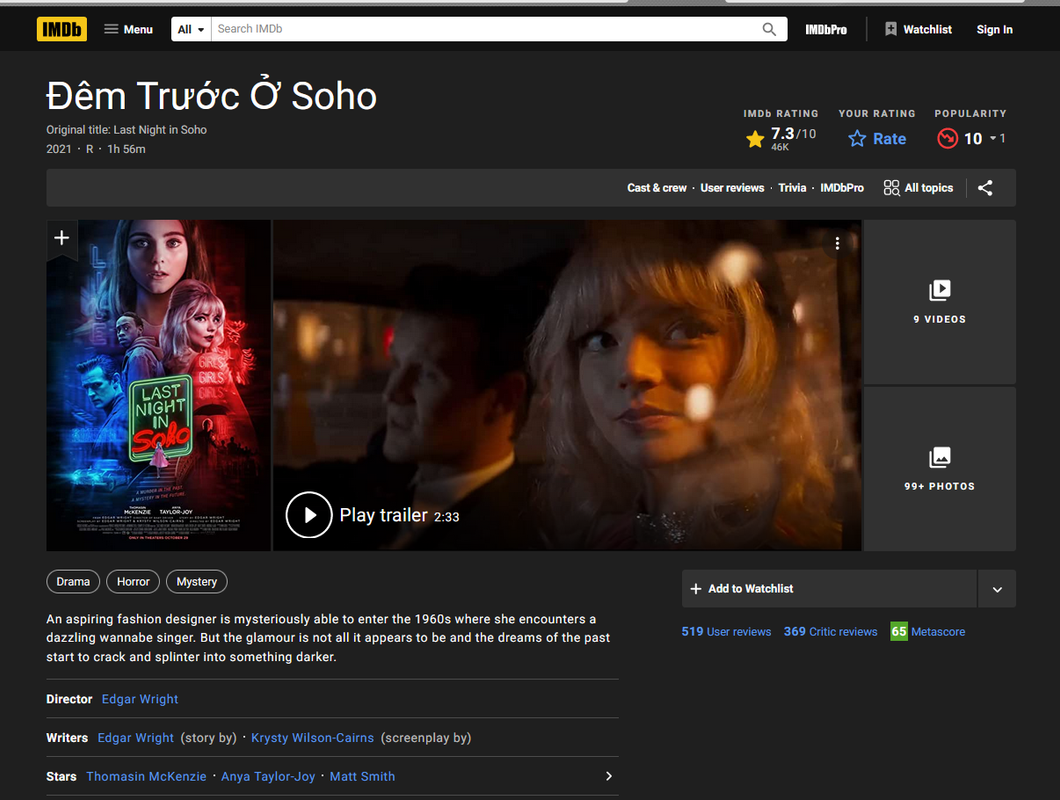
Task: Click the Stars label
Action: (x=61, y=776)
